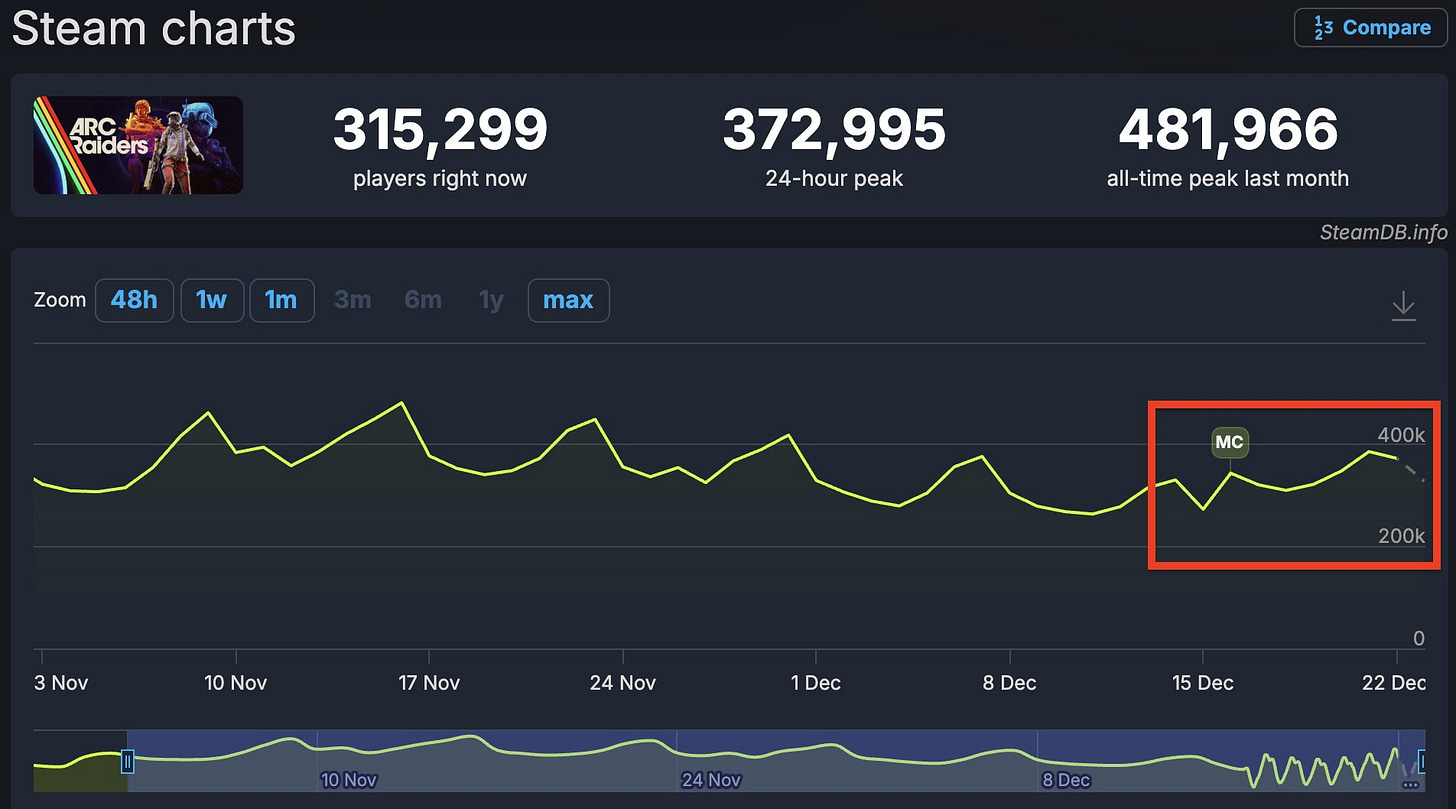Click the 200k y-axis label
The image size is (1456, 809).
pyautogui.click(x=1401, y=536)
